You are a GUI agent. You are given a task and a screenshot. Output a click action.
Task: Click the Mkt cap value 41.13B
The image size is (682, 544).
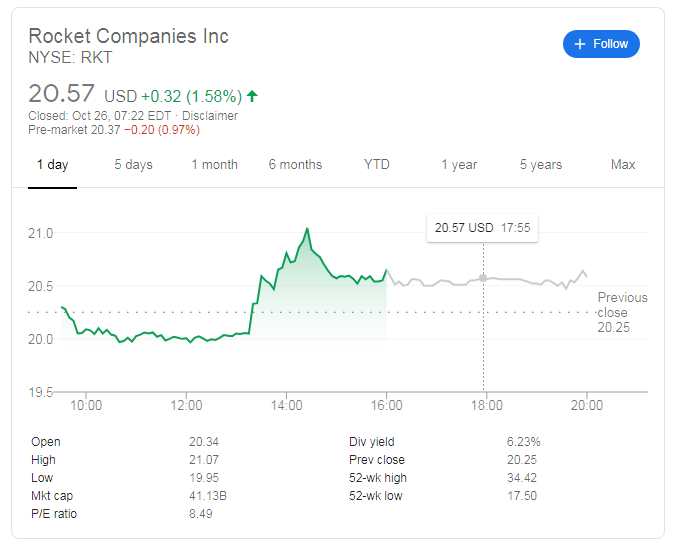coord(208,496)
